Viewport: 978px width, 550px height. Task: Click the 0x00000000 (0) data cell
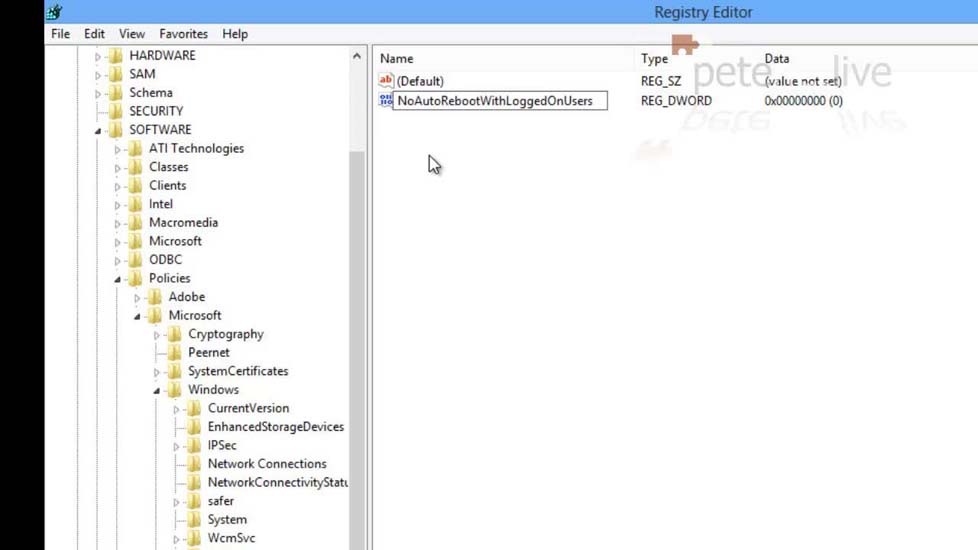[803, 100]
